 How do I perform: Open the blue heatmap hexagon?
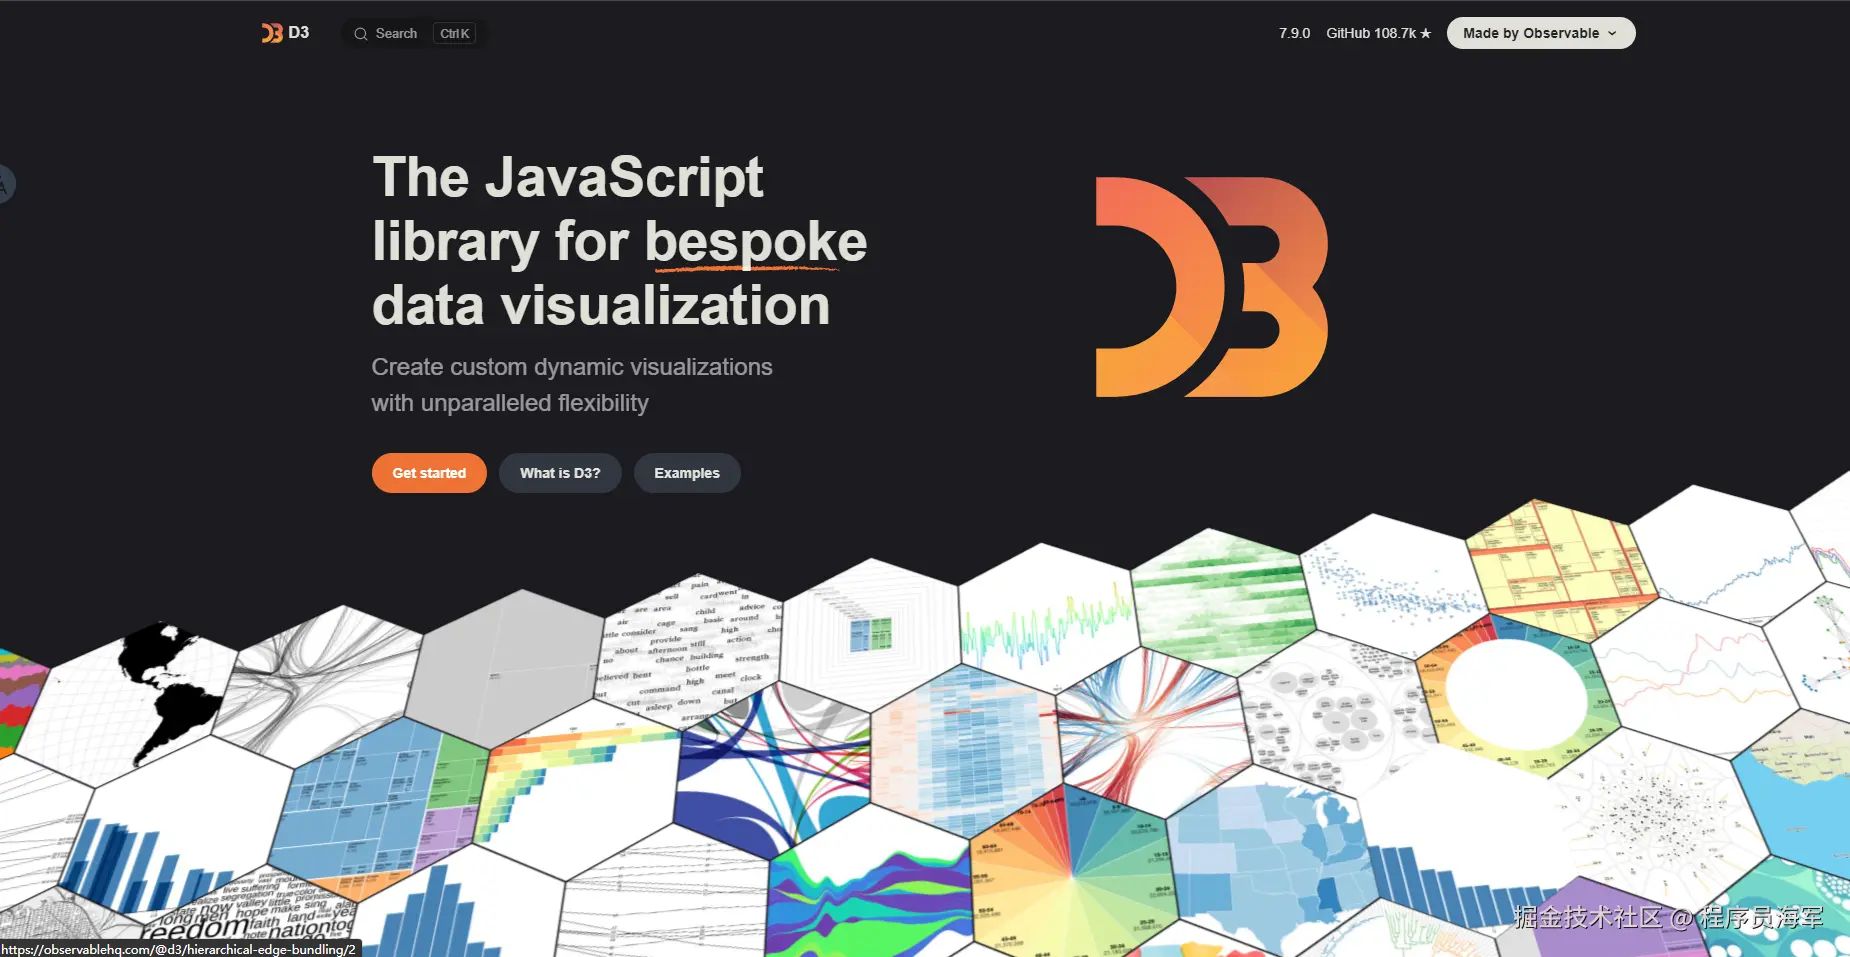965,750
